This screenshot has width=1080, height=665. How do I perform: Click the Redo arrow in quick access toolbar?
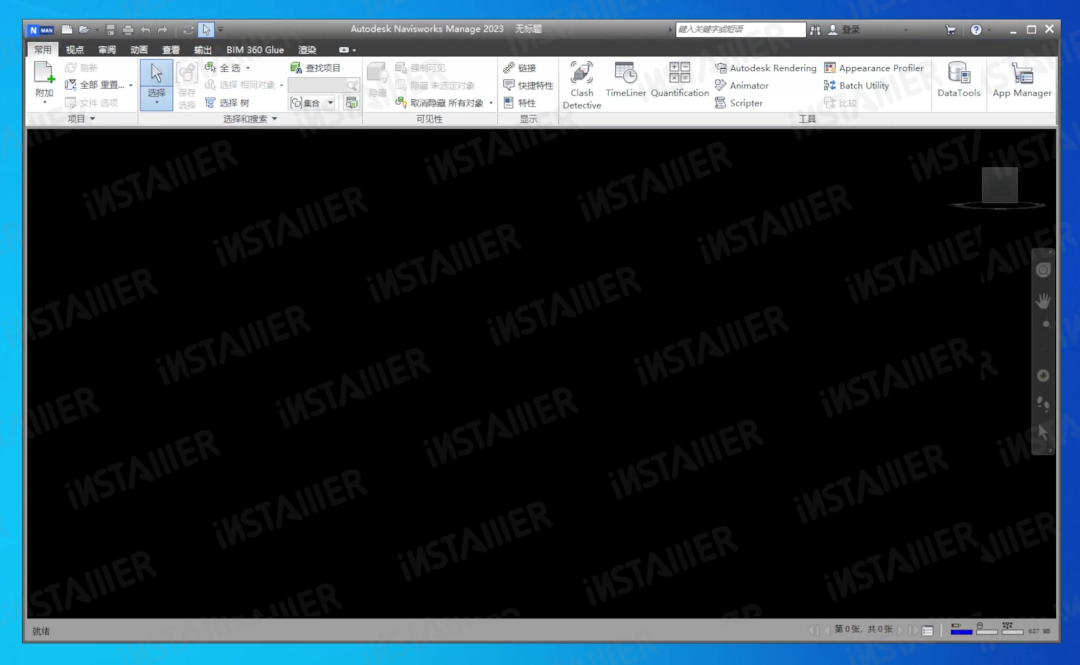tap(163, 30)
